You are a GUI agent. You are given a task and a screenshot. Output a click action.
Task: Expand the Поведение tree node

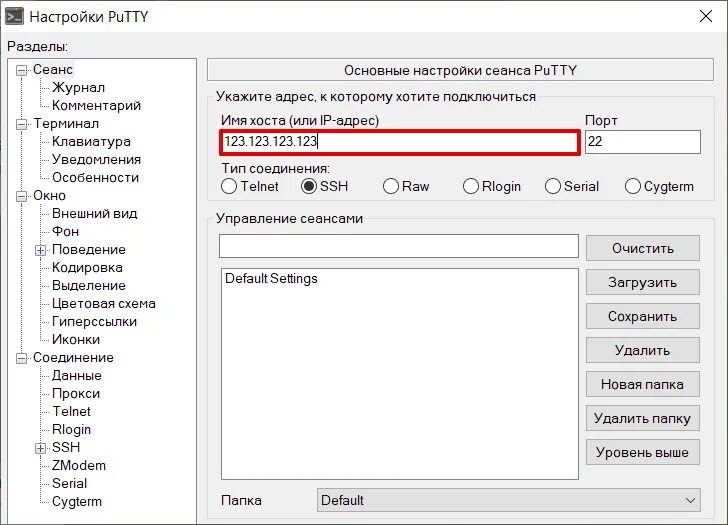[x=40, y=251]
